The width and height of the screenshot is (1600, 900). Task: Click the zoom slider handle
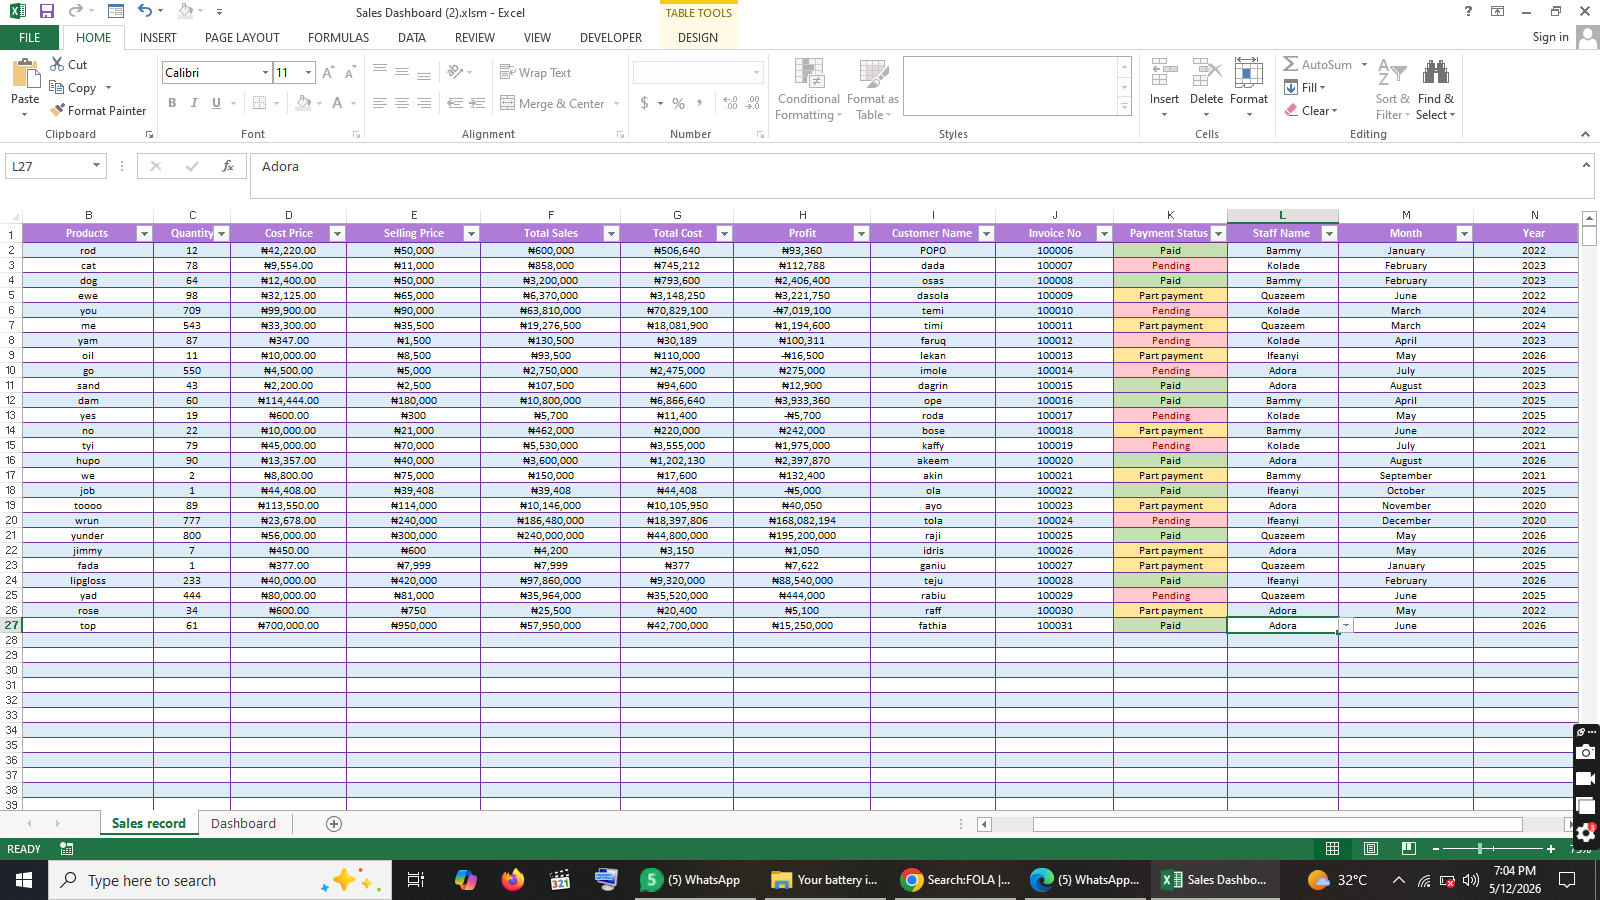click(x=1479, y=849)
